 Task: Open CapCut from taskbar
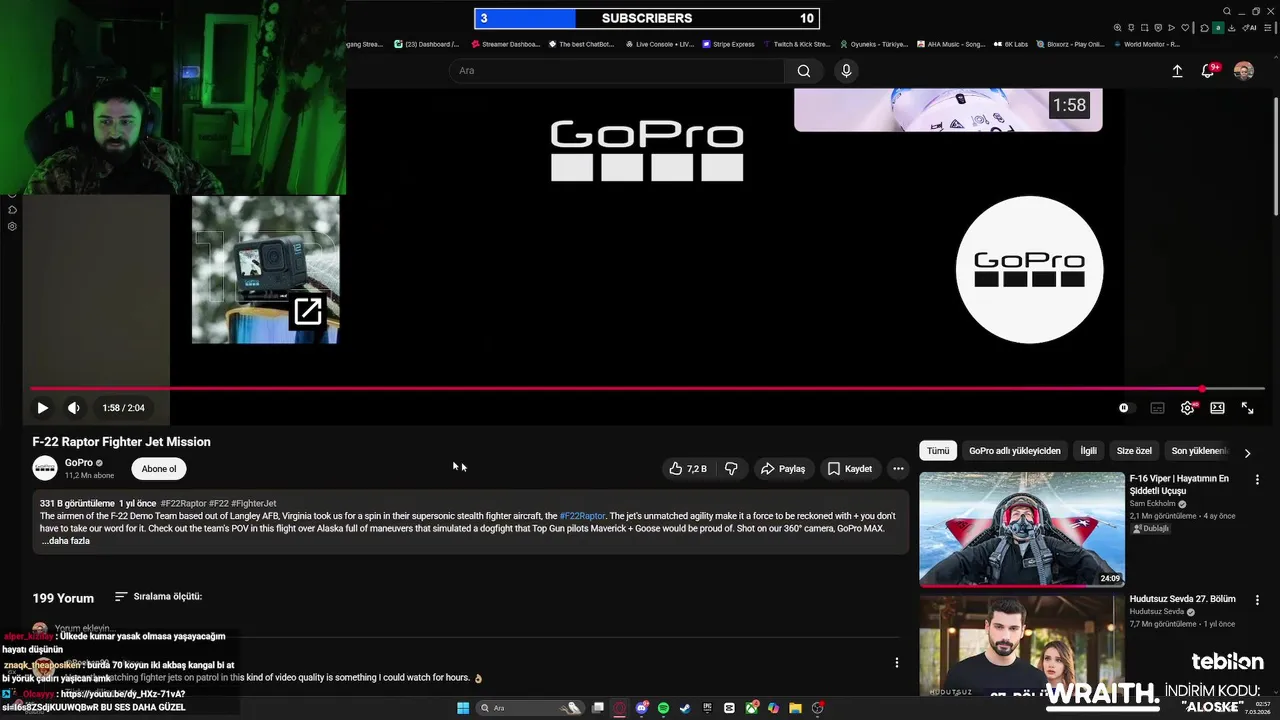click(729, 708)
